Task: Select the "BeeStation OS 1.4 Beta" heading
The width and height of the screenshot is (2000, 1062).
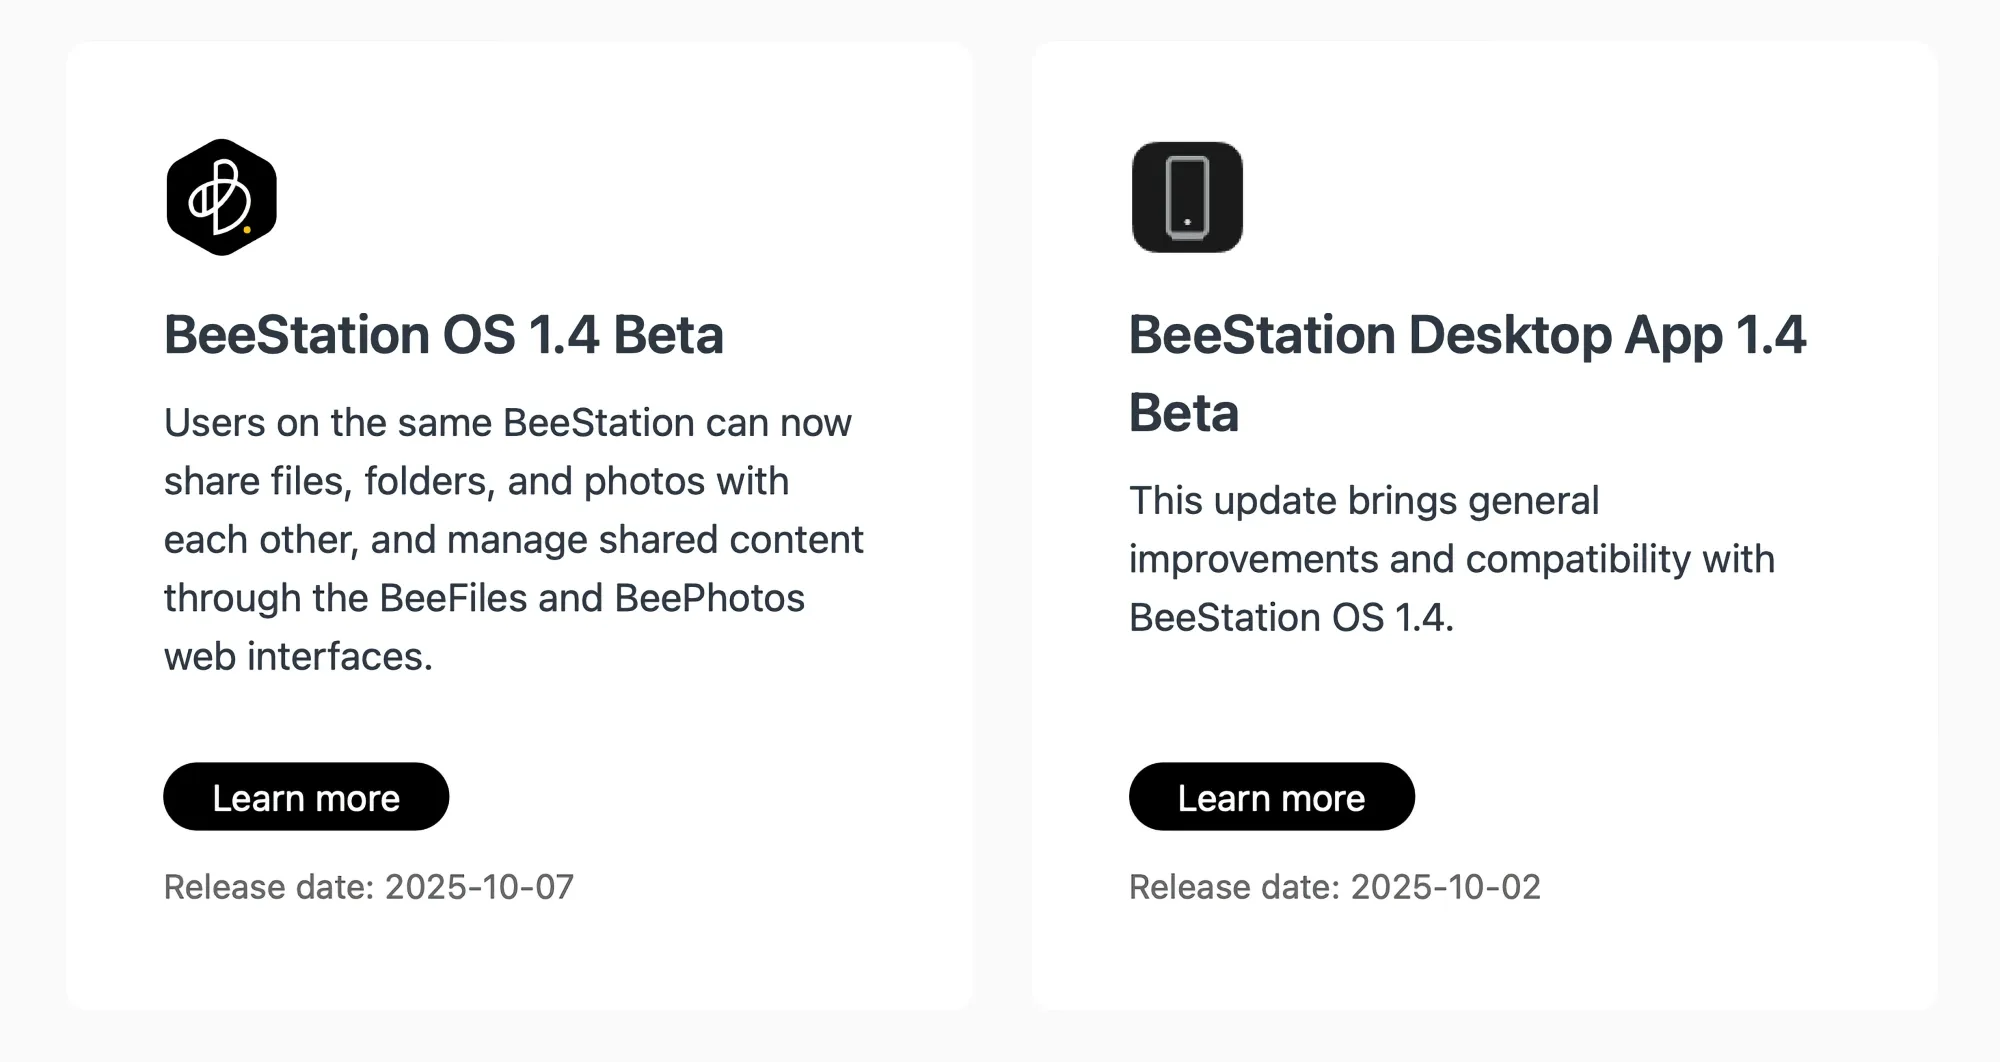Action: (x=443, y=335)
